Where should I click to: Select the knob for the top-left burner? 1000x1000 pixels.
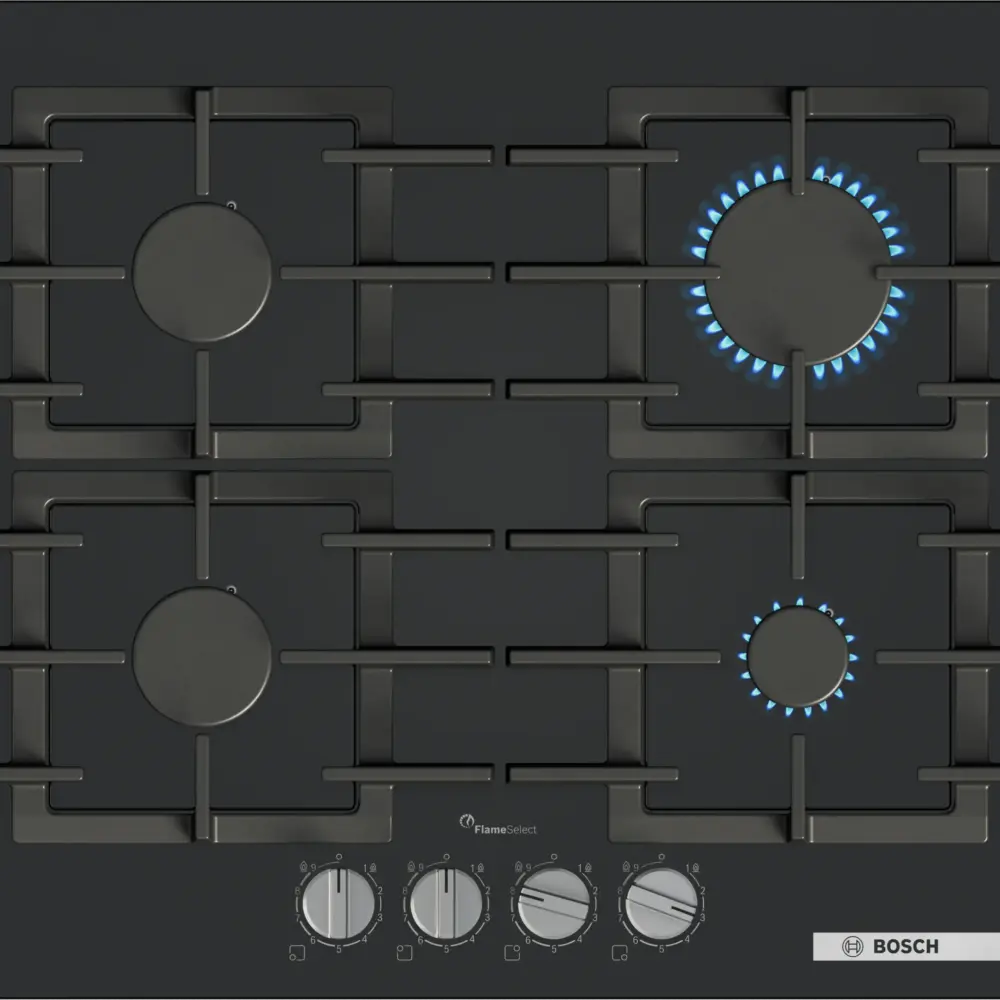click(446, 904)
